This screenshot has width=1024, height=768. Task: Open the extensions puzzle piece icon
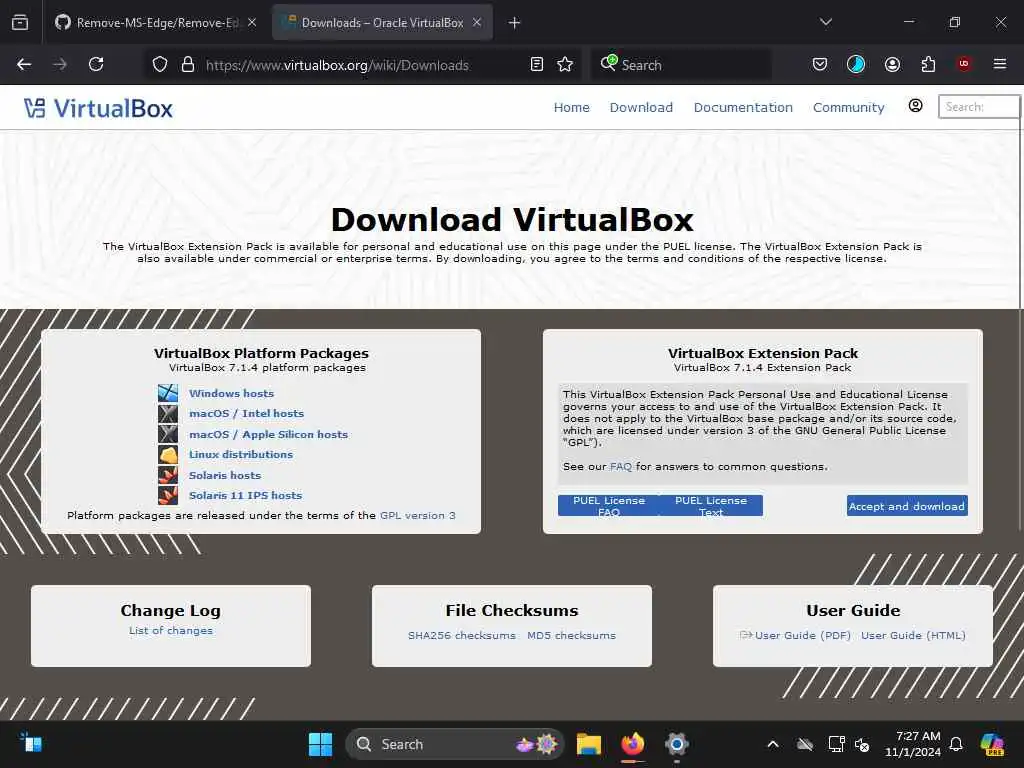click(x=928, y=64)
